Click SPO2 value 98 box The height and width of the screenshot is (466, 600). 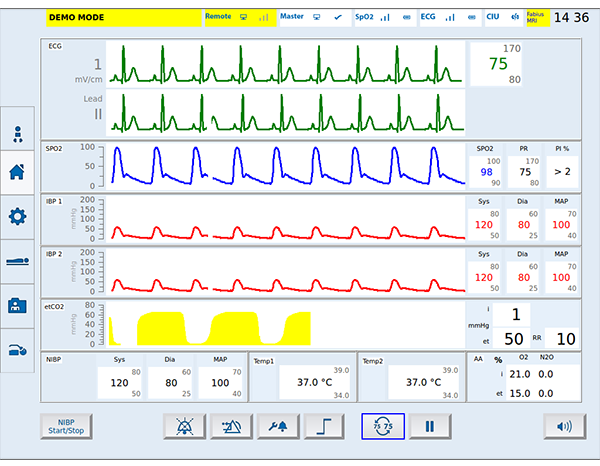(x=487, y=171)
